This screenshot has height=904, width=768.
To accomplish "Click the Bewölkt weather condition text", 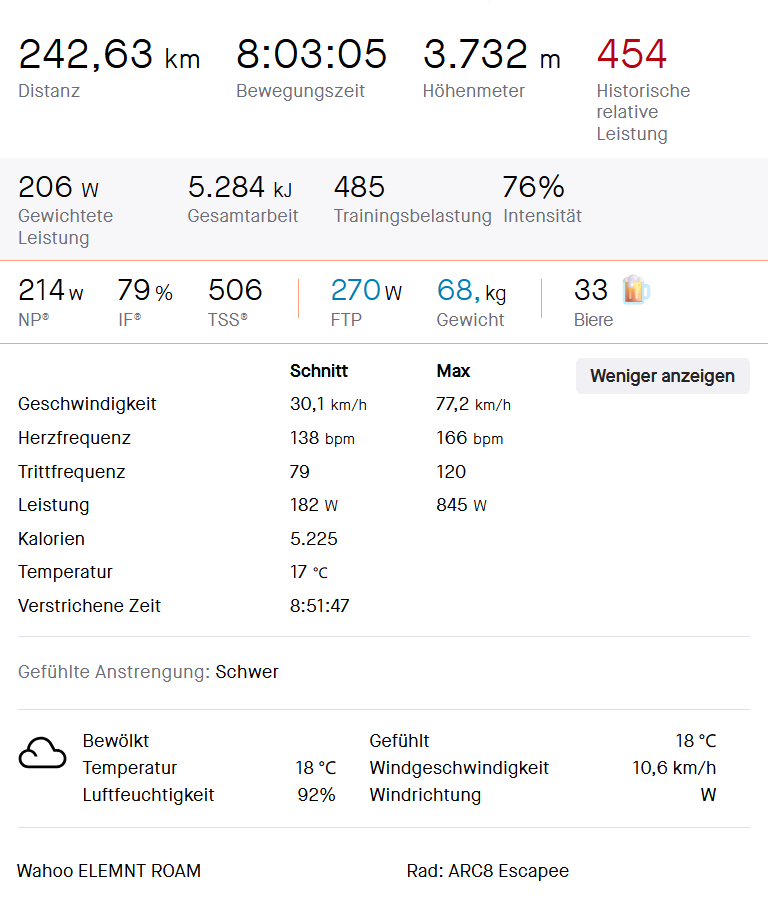I will pyautogui.click(x=116, y=741).
